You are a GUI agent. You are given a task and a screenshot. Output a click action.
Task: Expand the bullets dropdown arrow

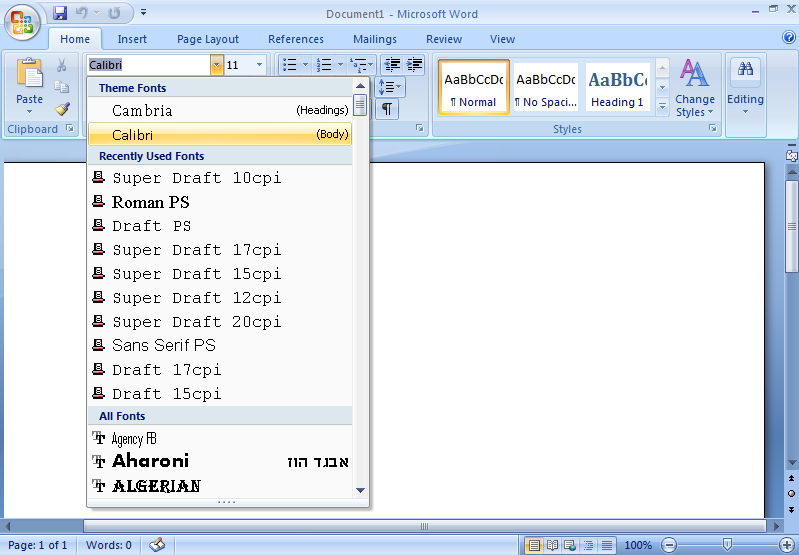305,65
